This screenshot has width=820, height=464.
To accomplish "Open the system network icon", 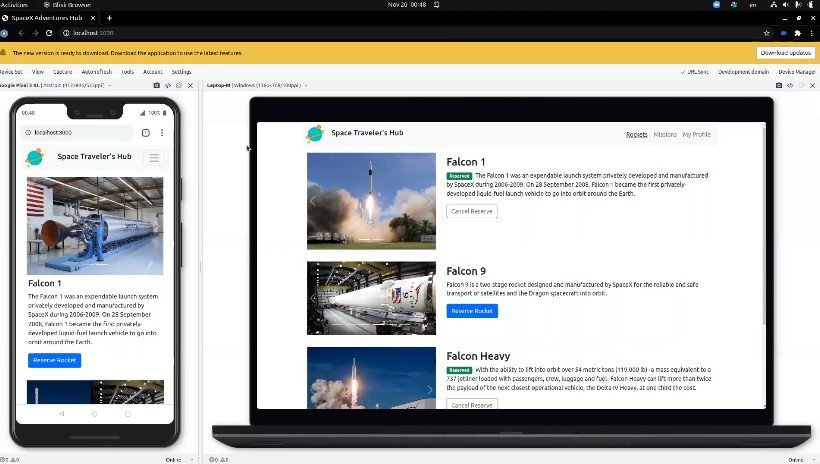I will click(x=773, y=4).
